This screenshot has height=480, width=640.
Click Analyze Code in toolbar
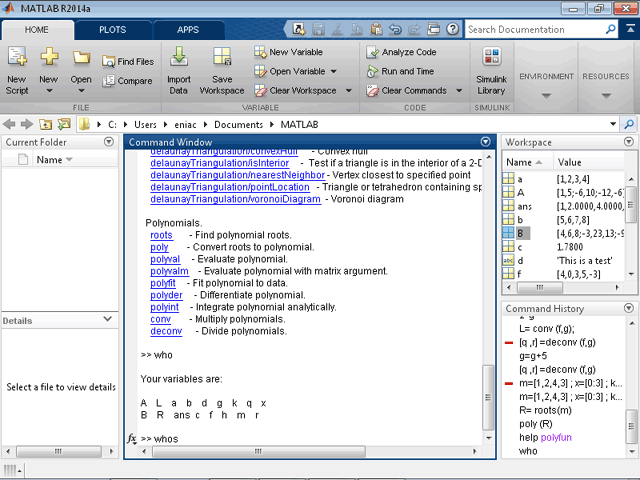pos(400,52)
